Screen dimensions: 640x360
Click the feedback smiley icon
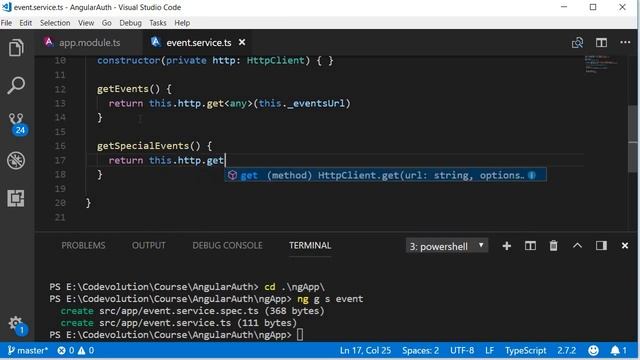593,351
